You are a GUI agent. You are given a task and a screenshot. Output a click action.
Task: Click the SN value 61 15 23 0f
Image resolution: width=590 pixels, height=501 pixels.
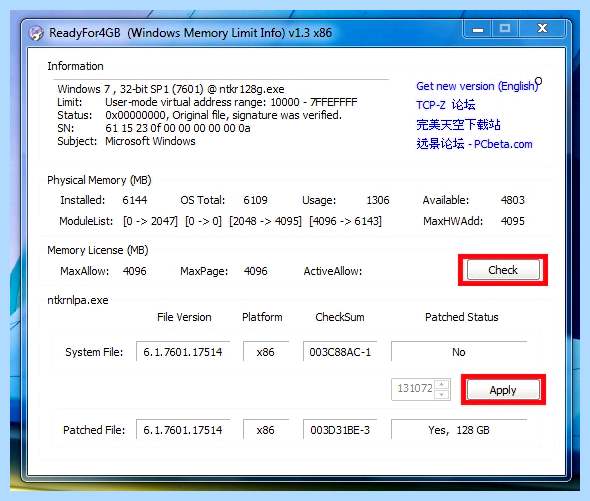pyautogui.click(x=178, y=128)
